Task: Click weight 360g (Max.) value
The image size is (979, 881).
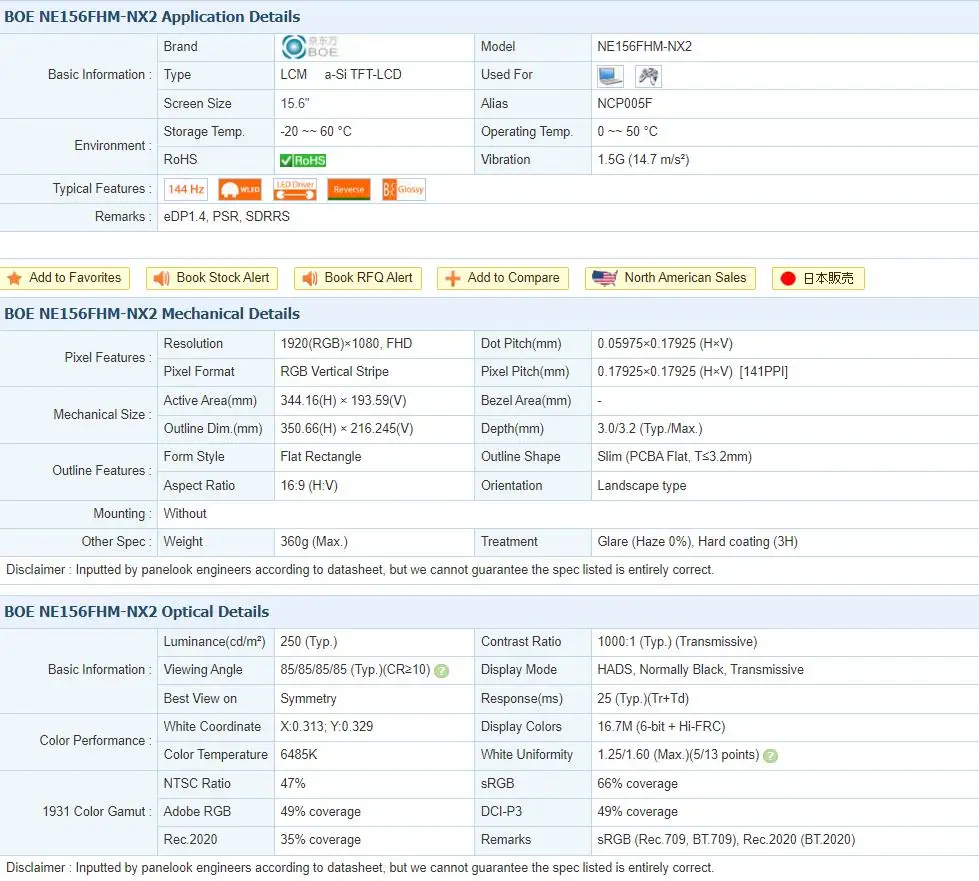Action: click(x=314, y=542)
